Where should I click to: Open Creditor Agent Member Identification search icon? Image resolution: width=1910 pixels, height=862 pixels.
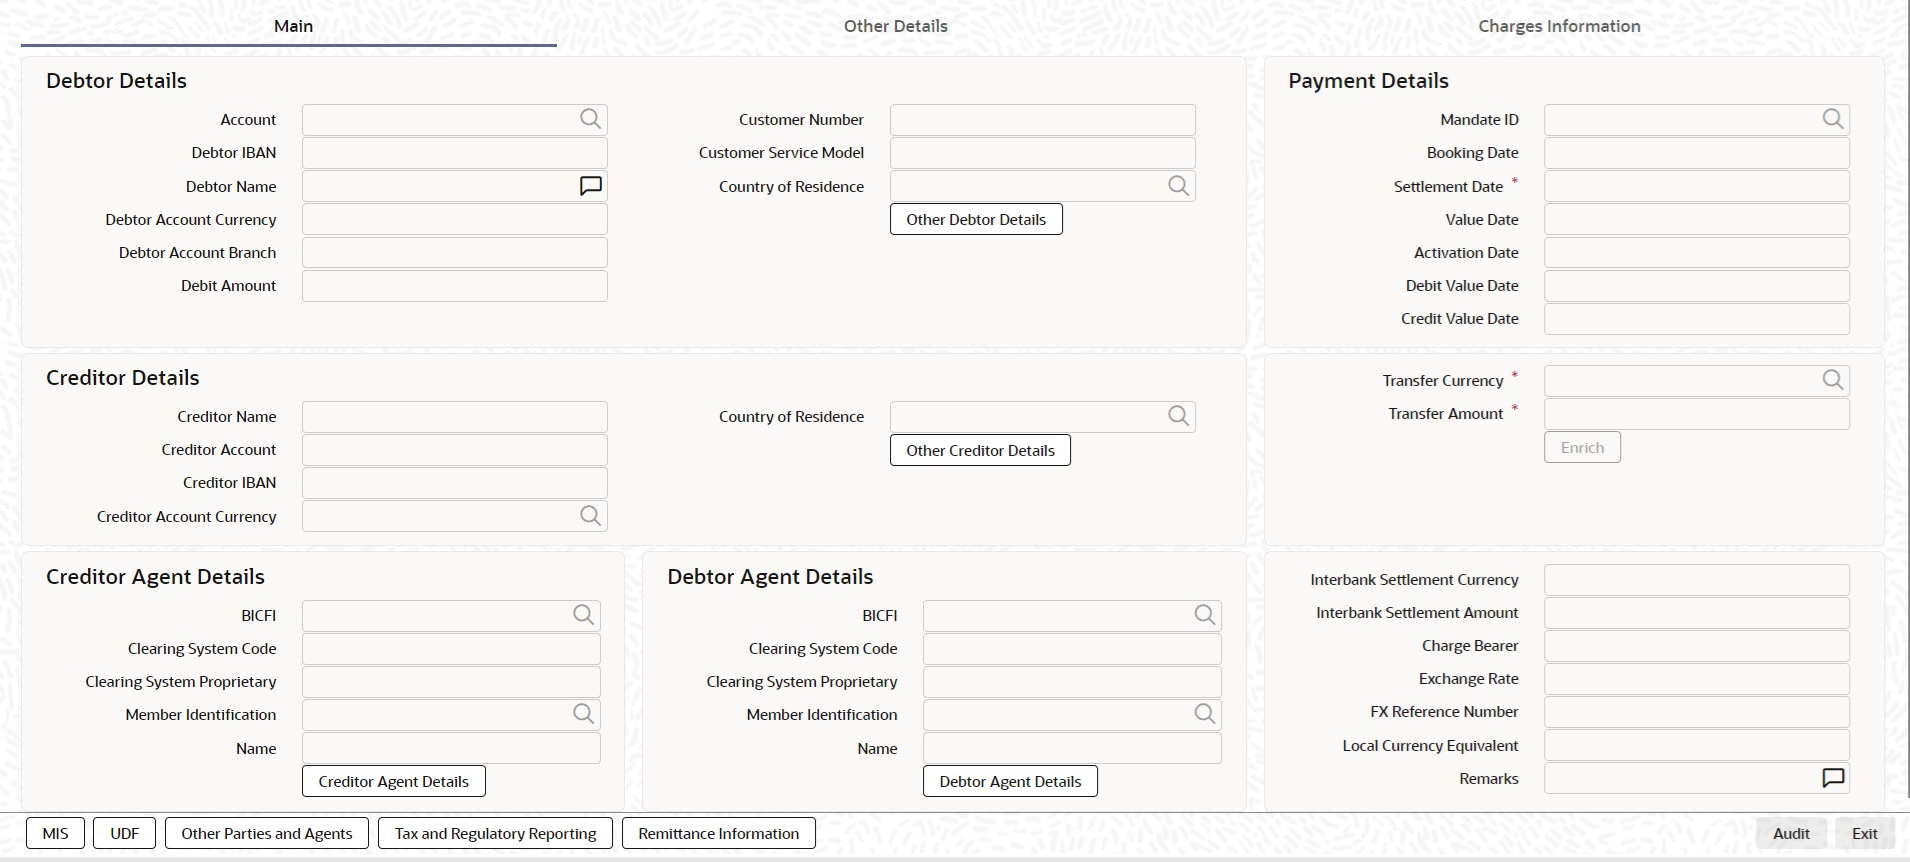pos(584,714)
